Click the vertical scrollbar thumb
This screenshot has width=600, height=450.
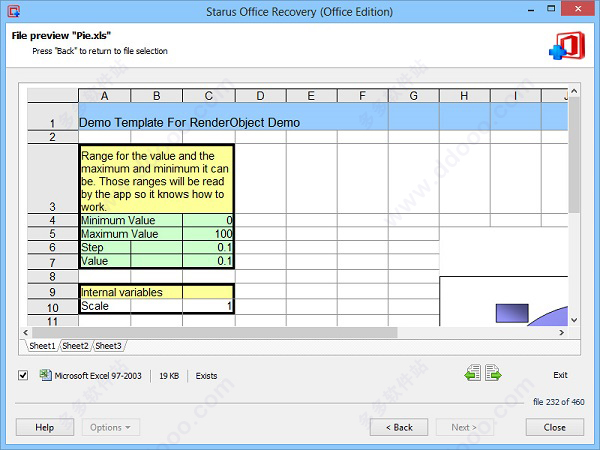pos(574,155)
